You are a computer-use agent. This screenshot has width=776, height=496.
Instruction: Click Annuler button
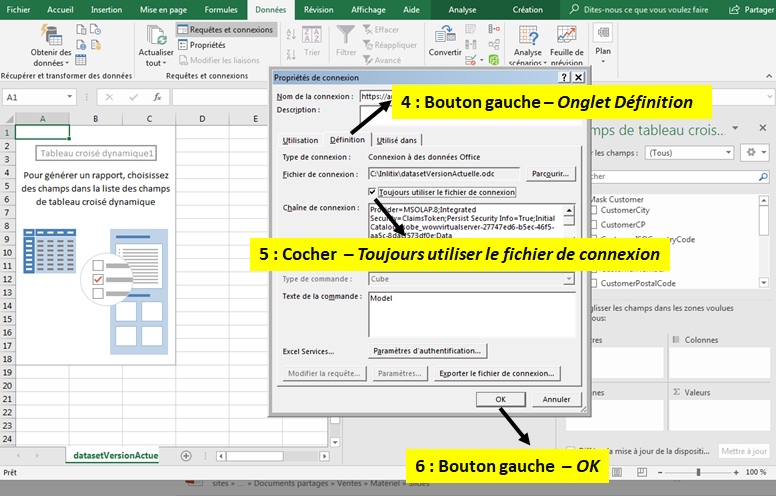tap(556, 399)
